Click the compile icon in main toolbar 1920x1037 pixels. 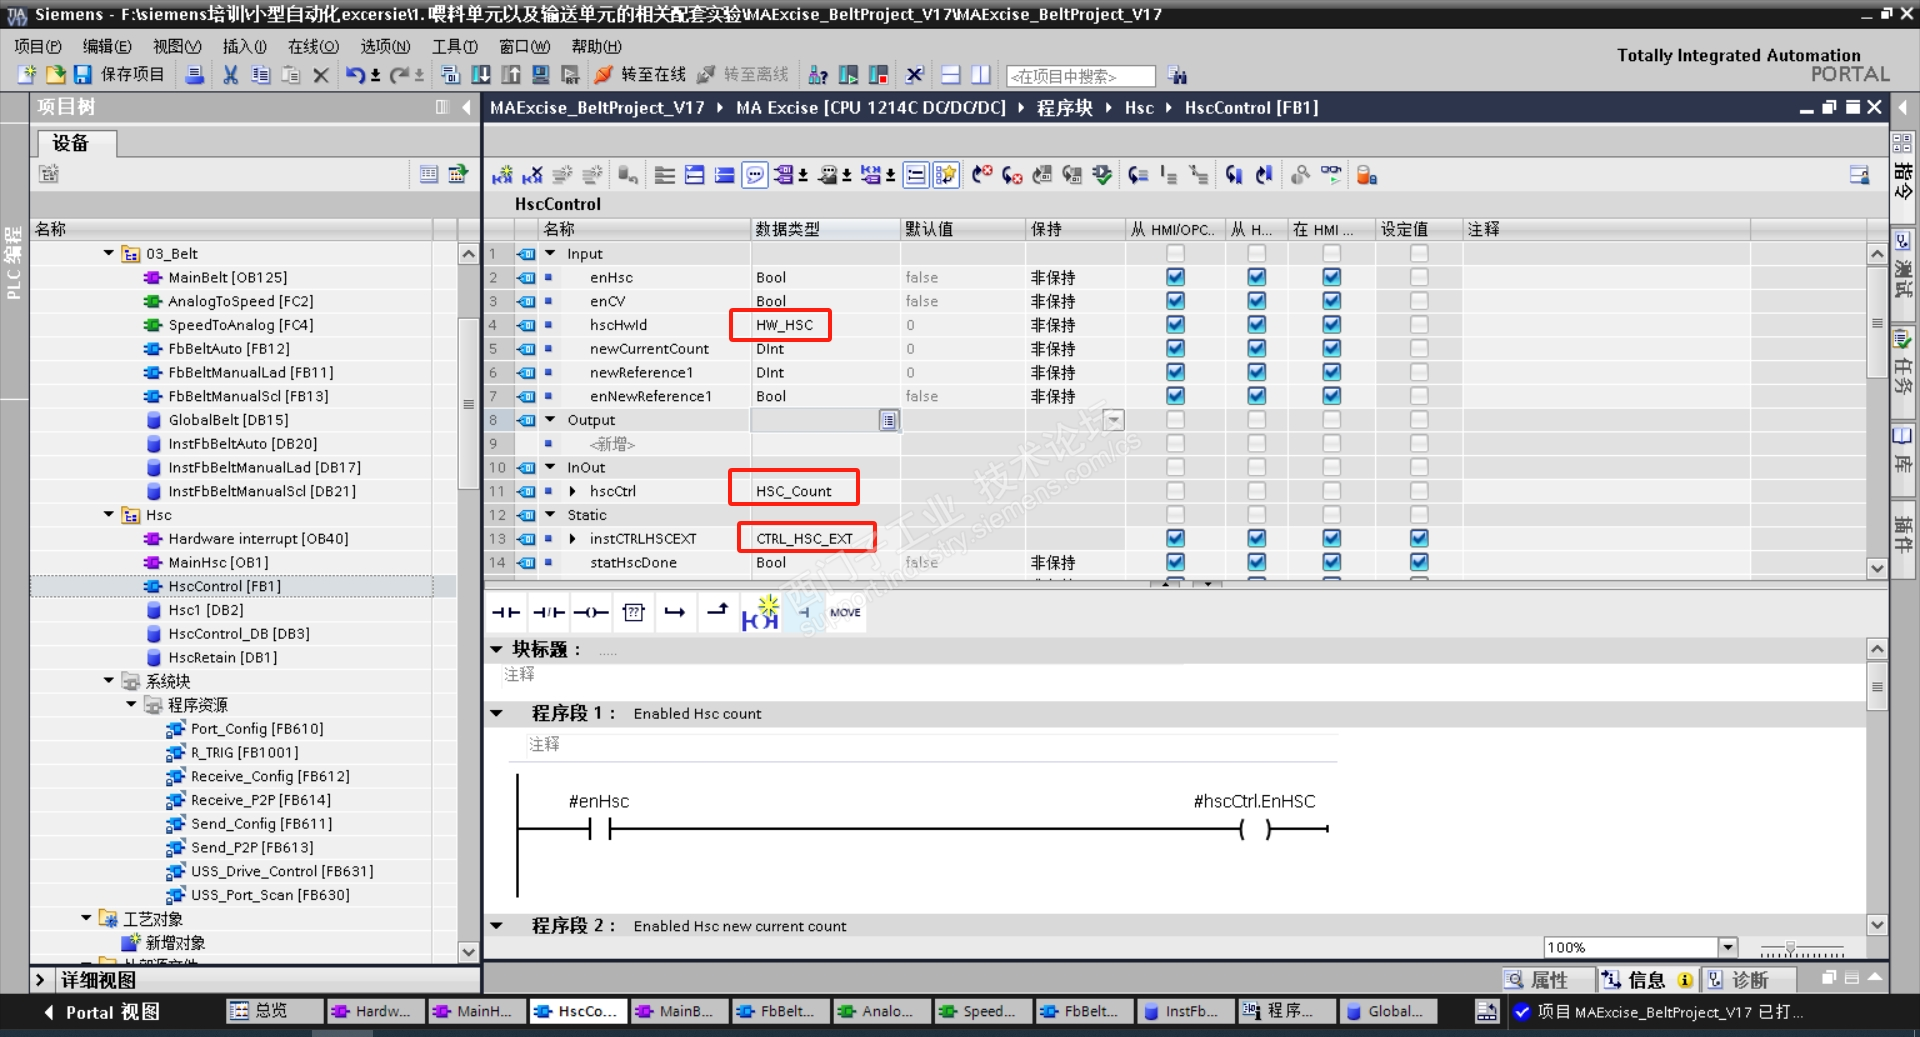[x=451, y=75]
